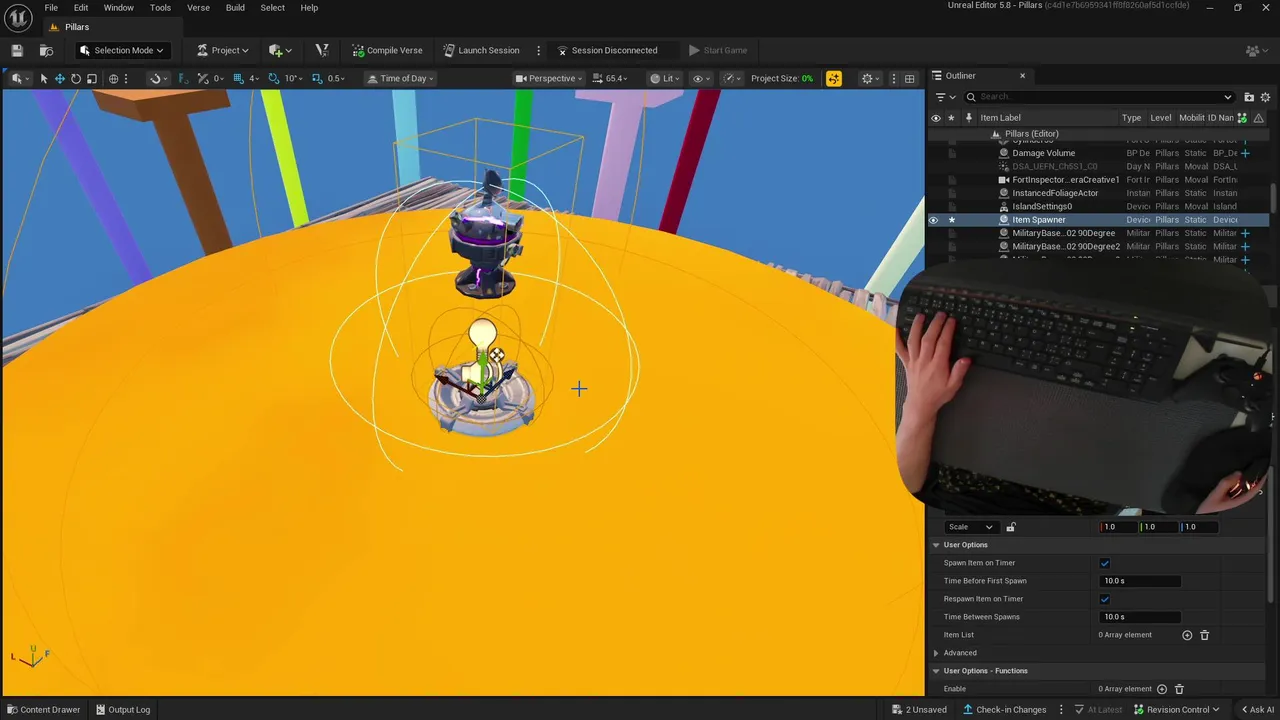This screenshot has height=720, width=1280.
Task: Click the Outliner pin column header
Action: click(968, 118)
